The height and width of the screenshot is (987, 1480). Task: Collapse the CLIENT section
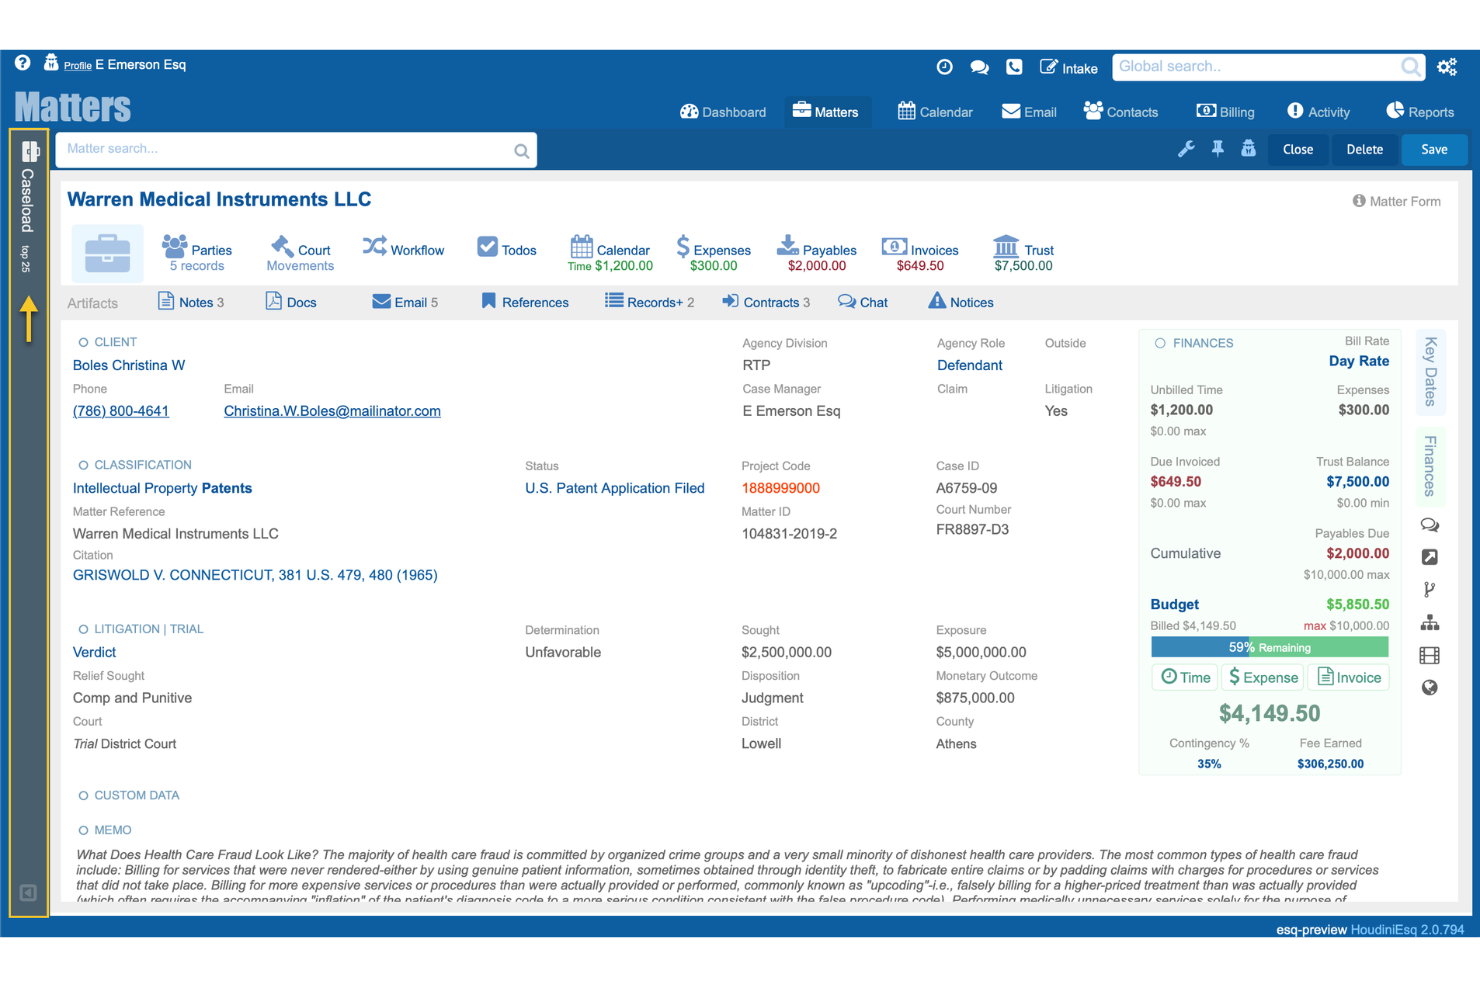(83, 342)
